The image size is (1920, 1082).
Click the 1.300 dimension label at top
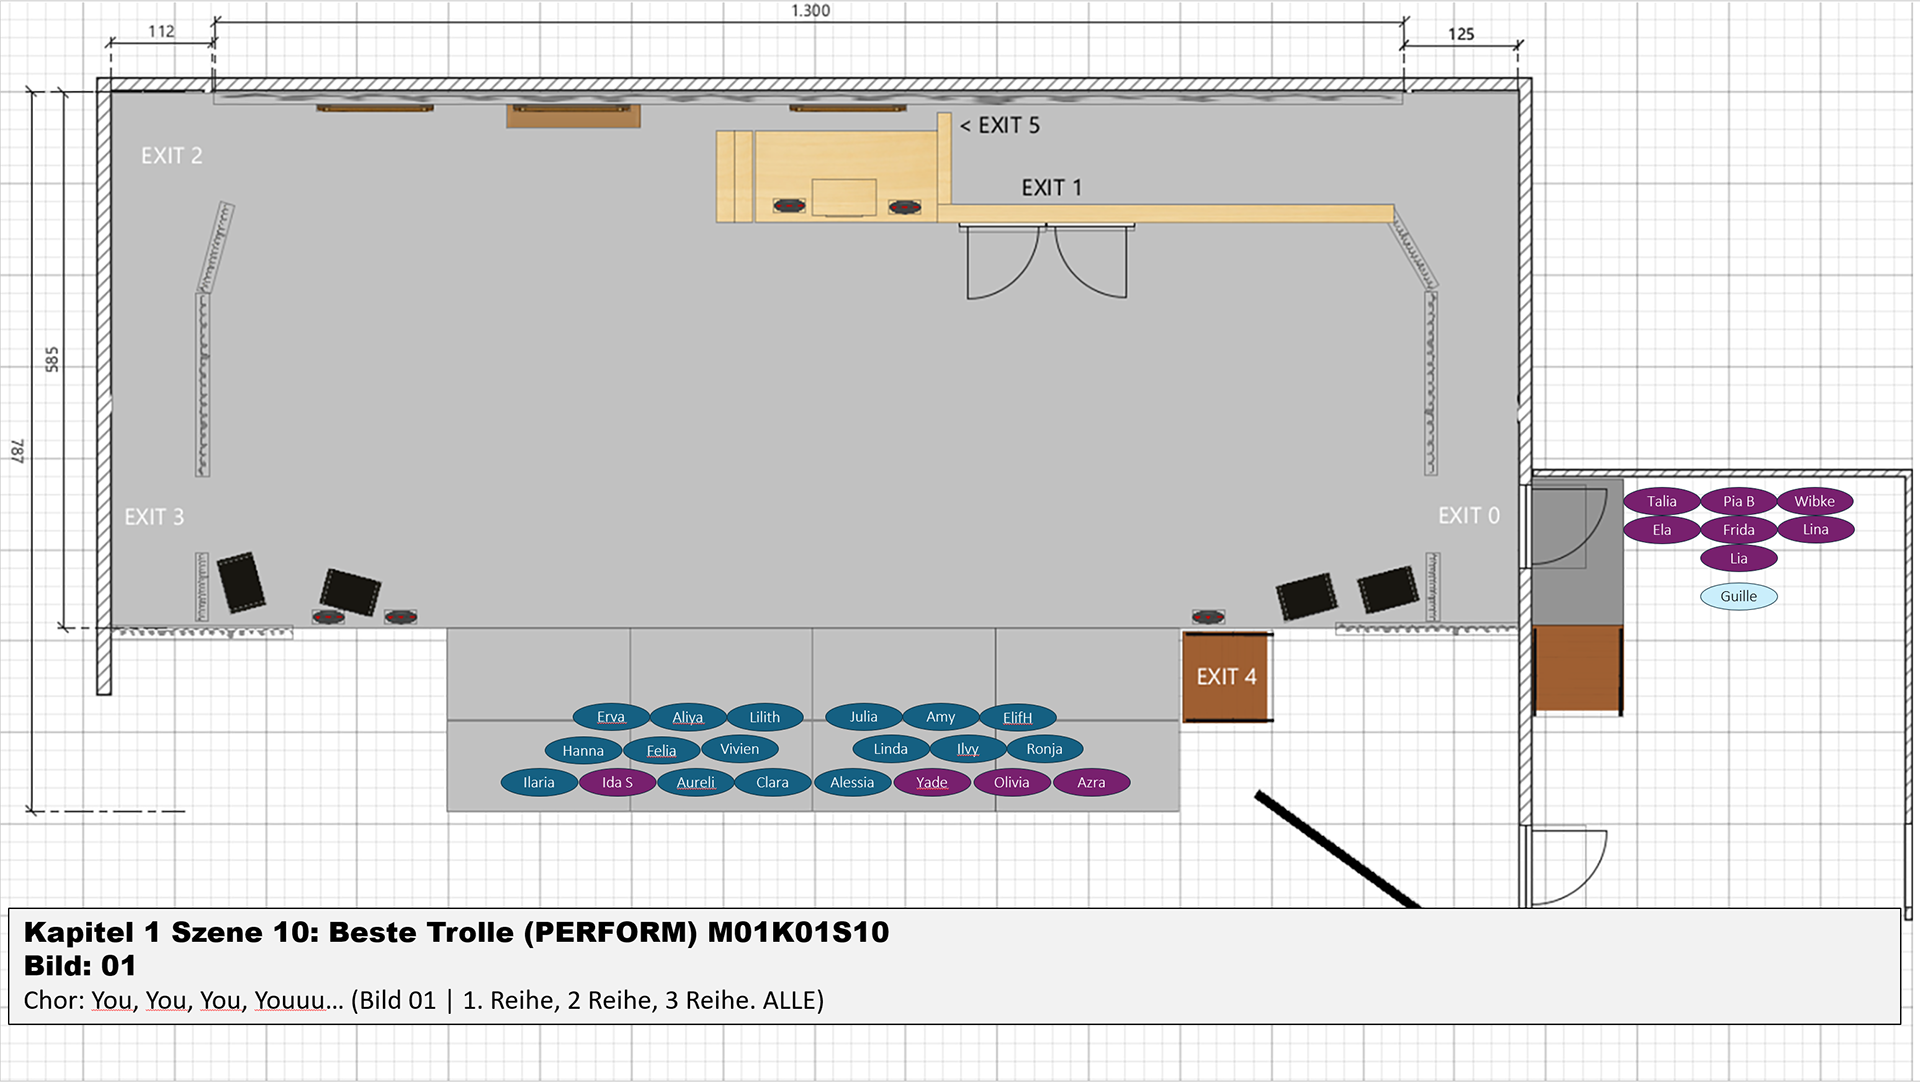(x=810, y=11)
